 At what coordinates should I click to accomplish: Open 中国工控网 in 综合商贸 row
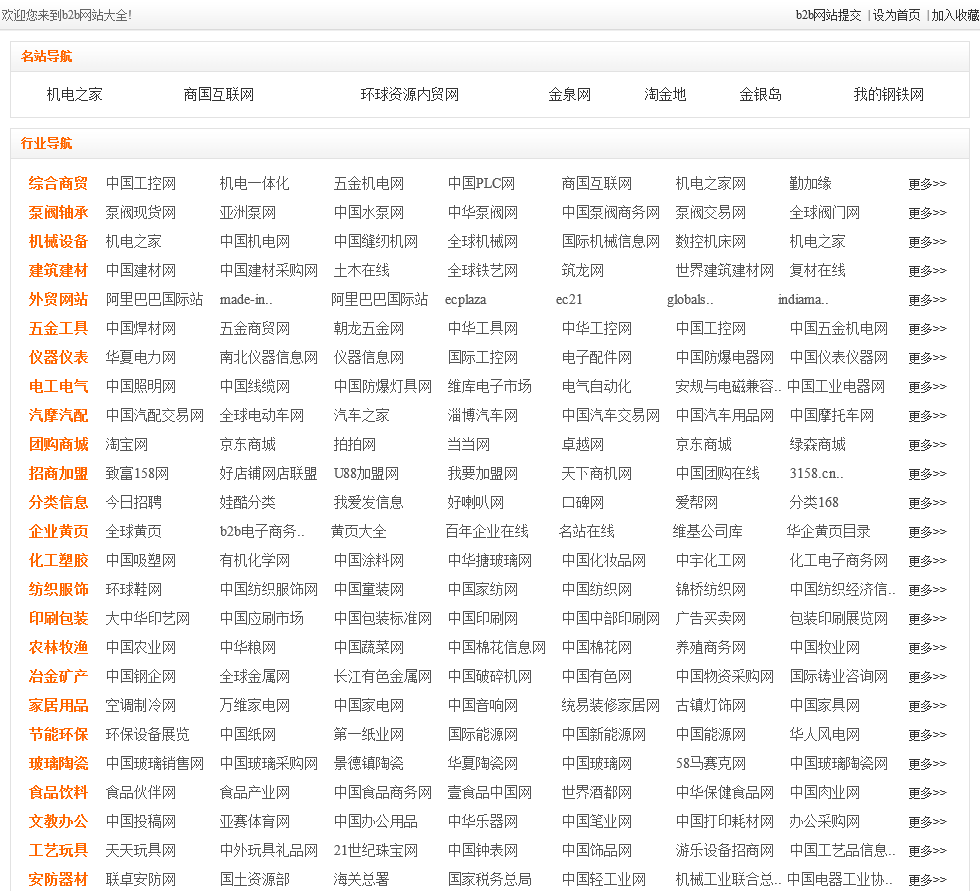[x=141, y=183]
